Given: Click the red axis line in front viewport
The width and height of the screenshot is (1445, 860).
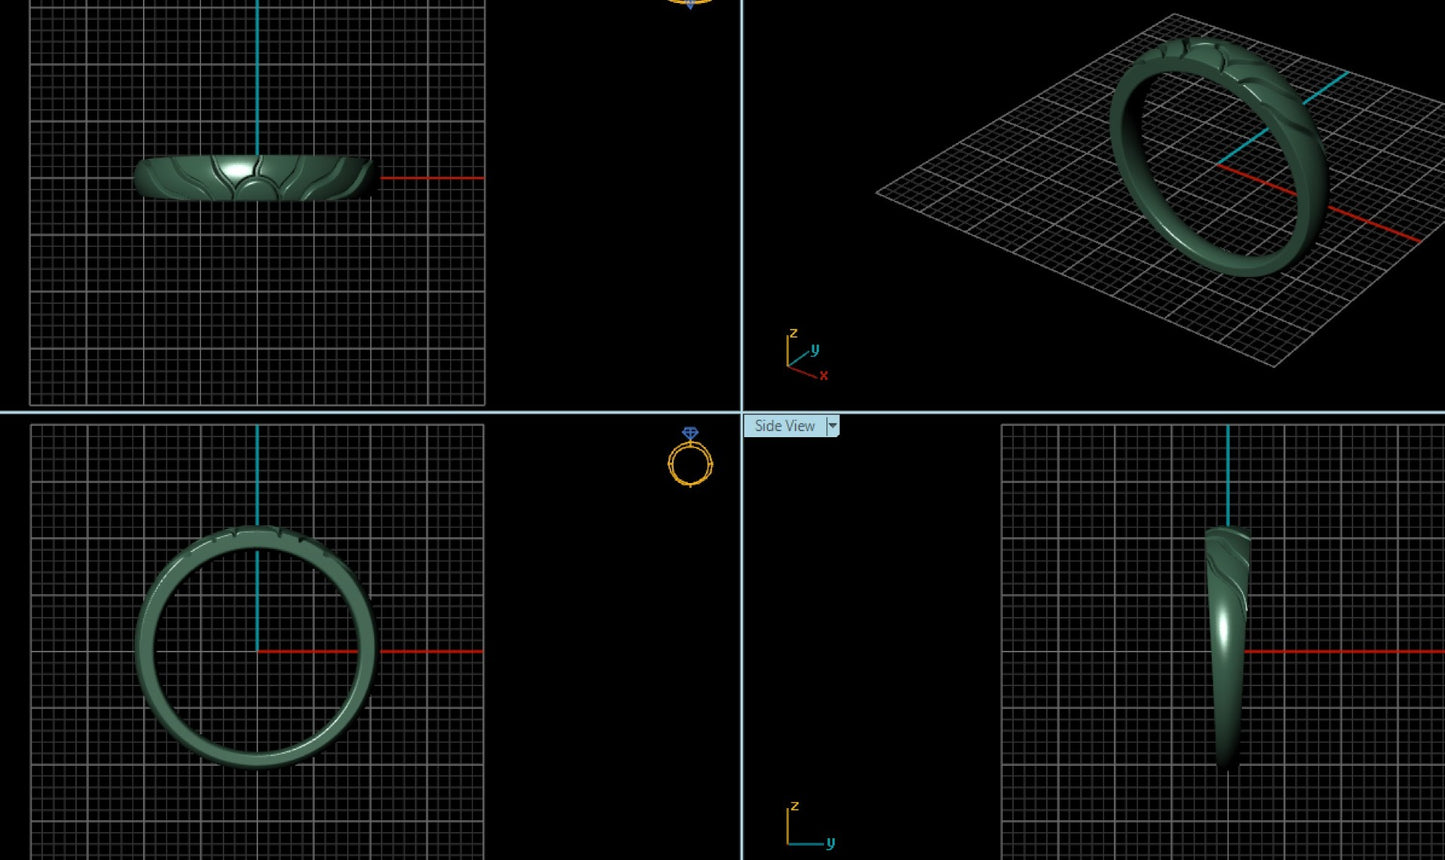Looking at the screenshot, I should pos(430,651).
